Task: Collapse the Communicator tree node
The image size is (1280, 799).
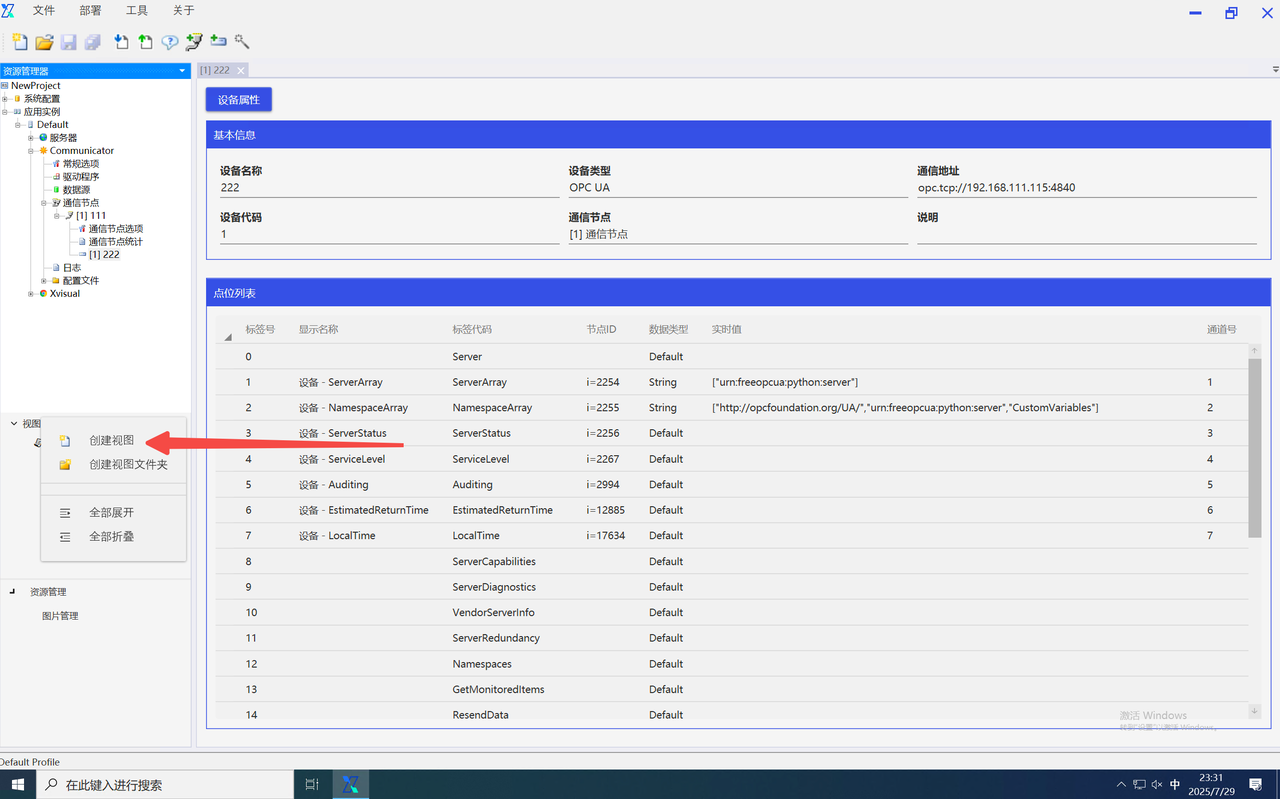Action: click(x=31, y=151)
